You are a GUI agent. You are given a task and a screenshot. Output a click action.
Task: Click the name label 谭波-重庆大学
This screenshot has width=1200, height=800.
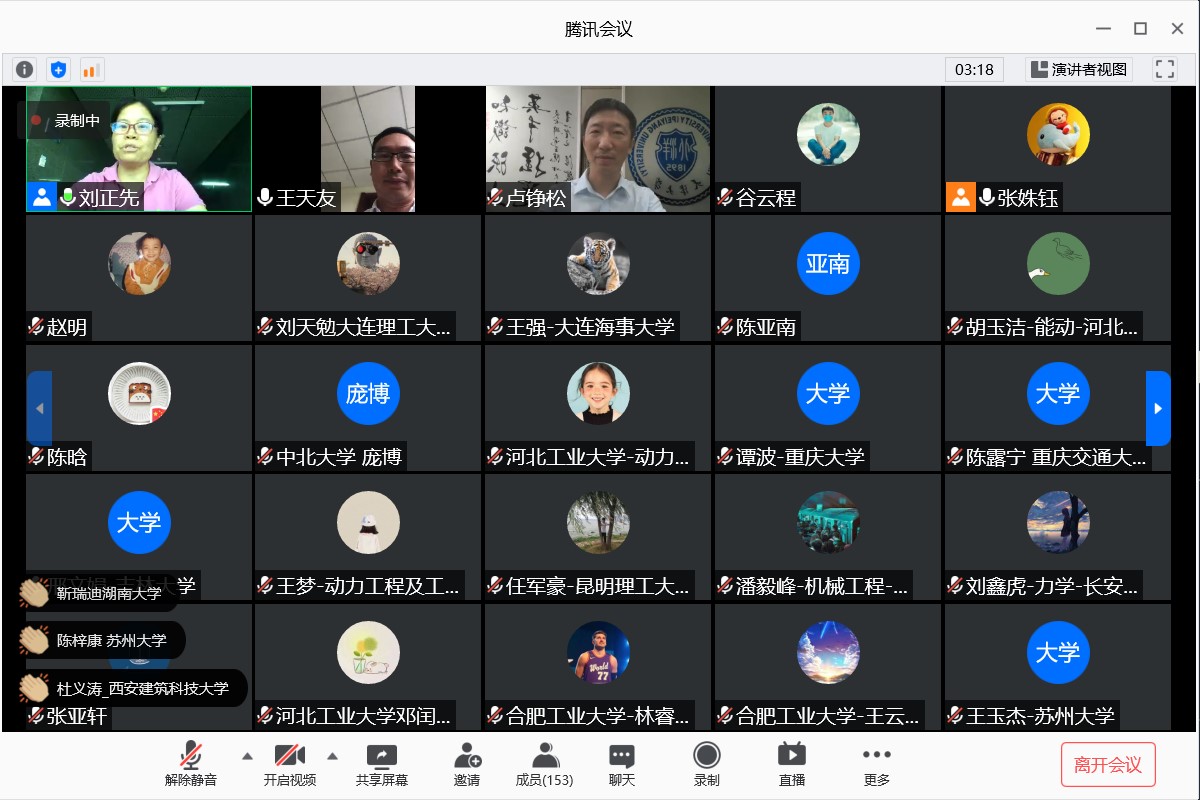(x=800, y=457)
